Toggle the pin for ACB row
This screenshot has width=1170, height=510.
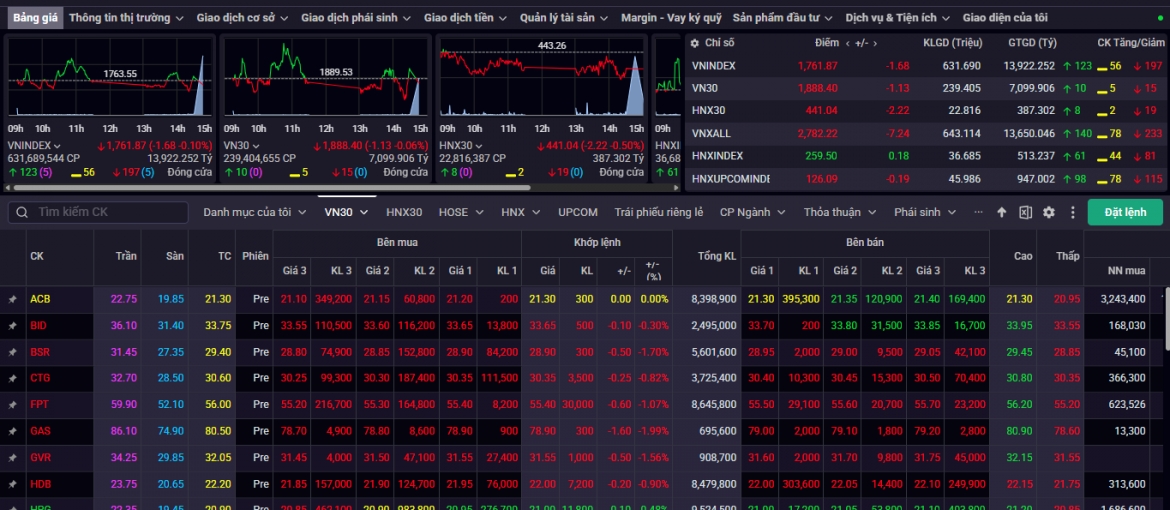(12, 299)
